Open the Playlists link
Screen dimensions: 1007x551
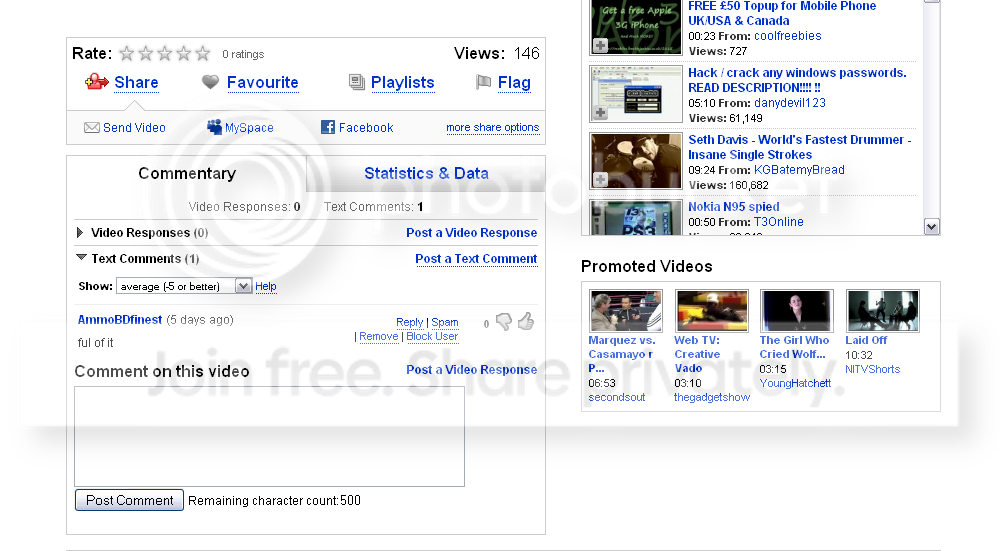[403, 82]
